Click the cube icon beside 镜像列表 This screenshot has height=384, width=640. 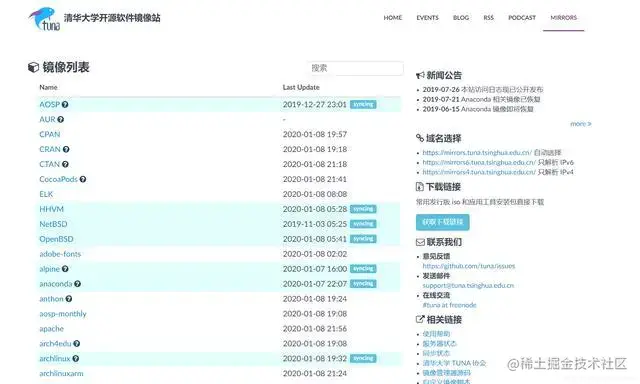tap(33, 67)
